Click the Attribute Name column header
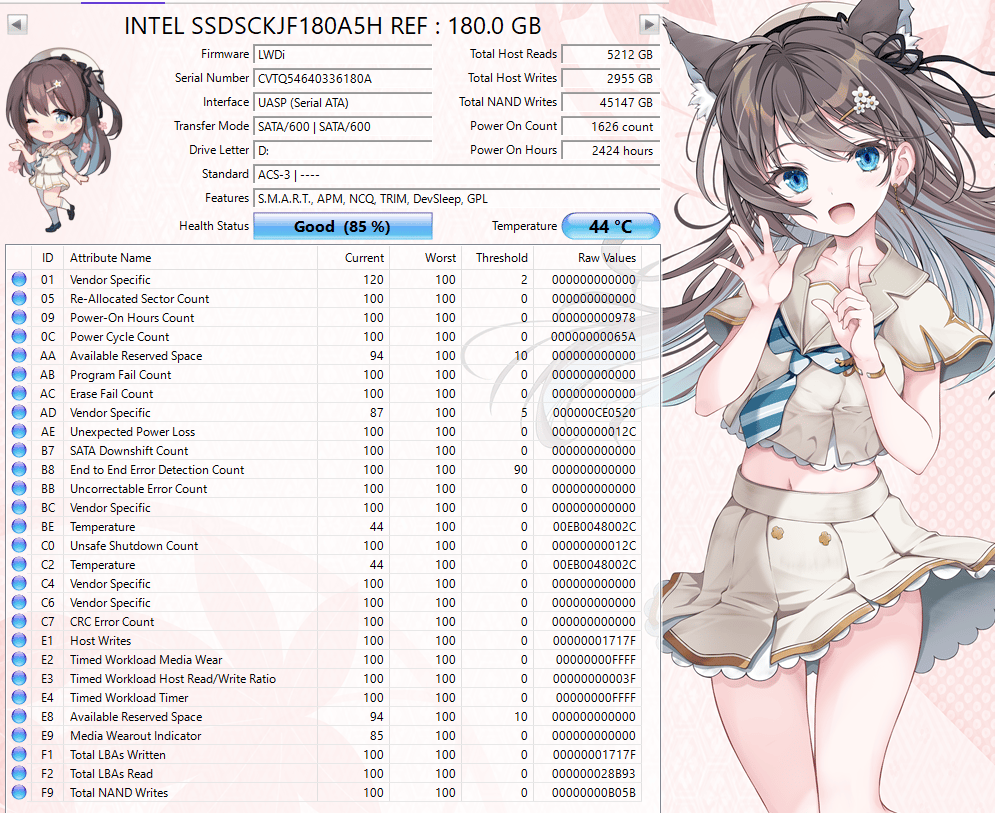Screen dimensions: 995x813 [190, 258]
